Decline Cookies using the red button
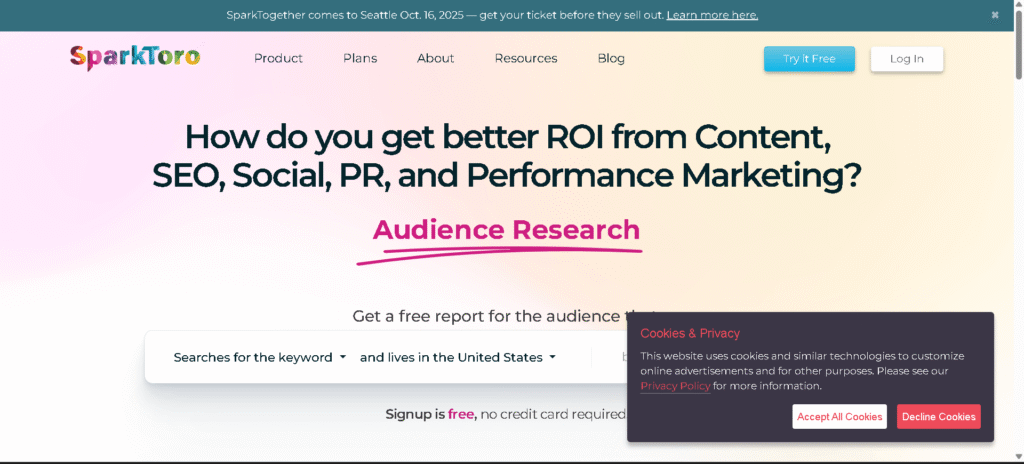 938,417
